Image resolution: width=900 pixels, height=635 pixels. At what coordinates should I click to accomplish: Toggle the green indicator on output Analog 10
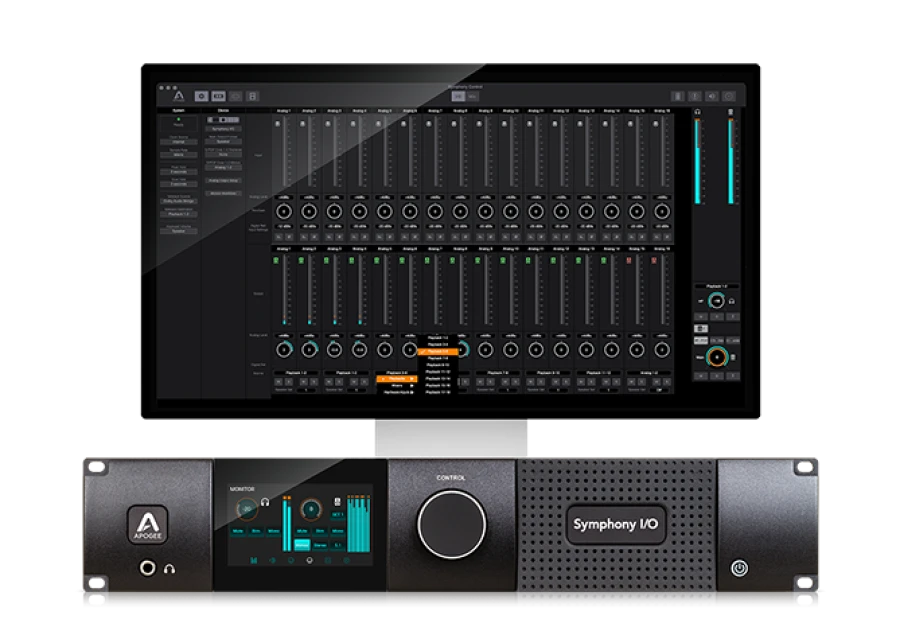pos(503,261)
